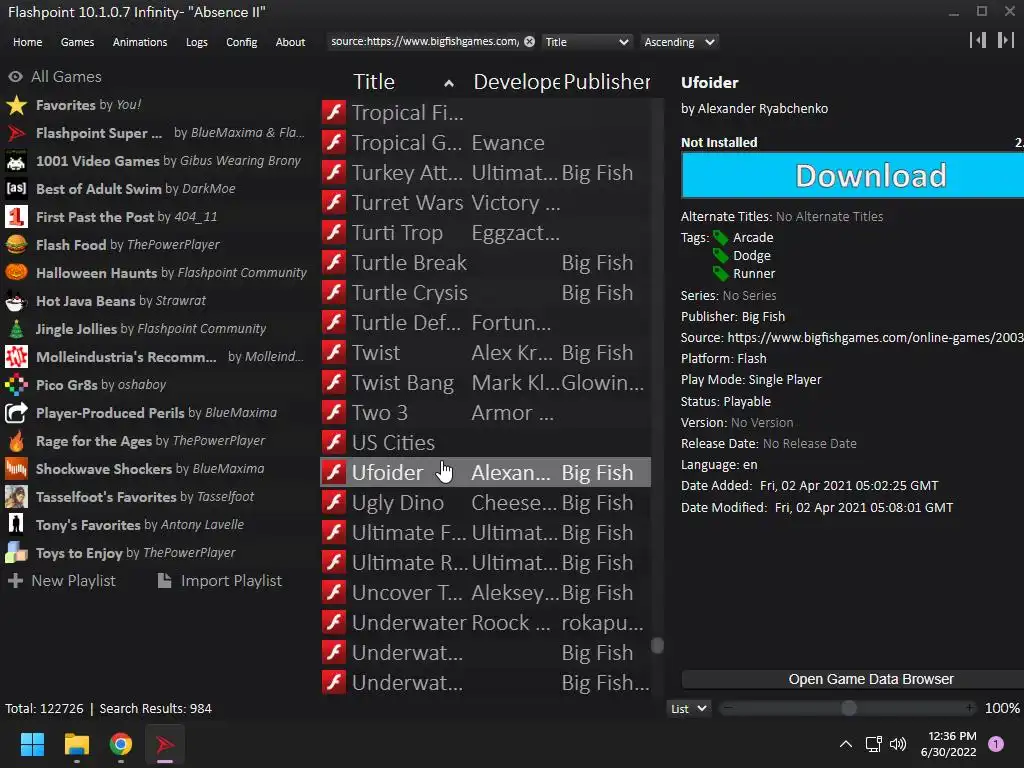Click Flash icon of Ugly Dino row
Viewport: 1024px width, 768px height.
(x=334, y=503)
